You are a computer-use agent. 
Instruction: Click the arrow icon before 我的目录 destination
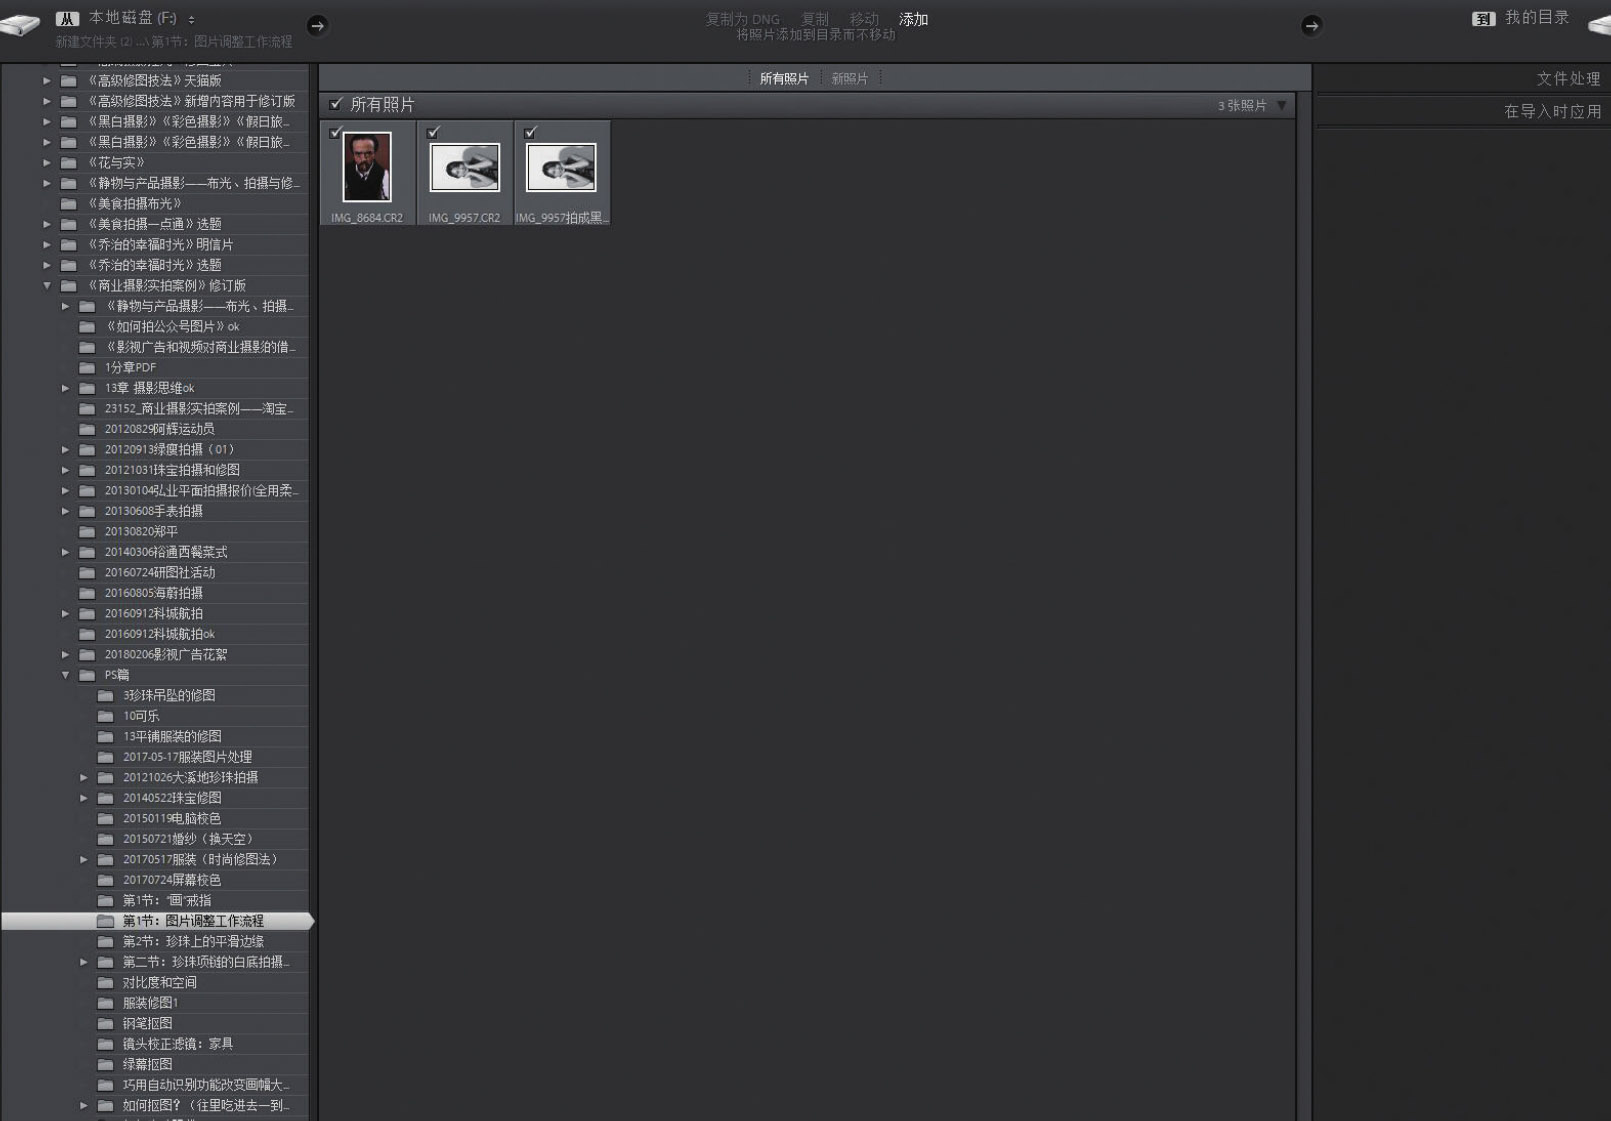1311,26
